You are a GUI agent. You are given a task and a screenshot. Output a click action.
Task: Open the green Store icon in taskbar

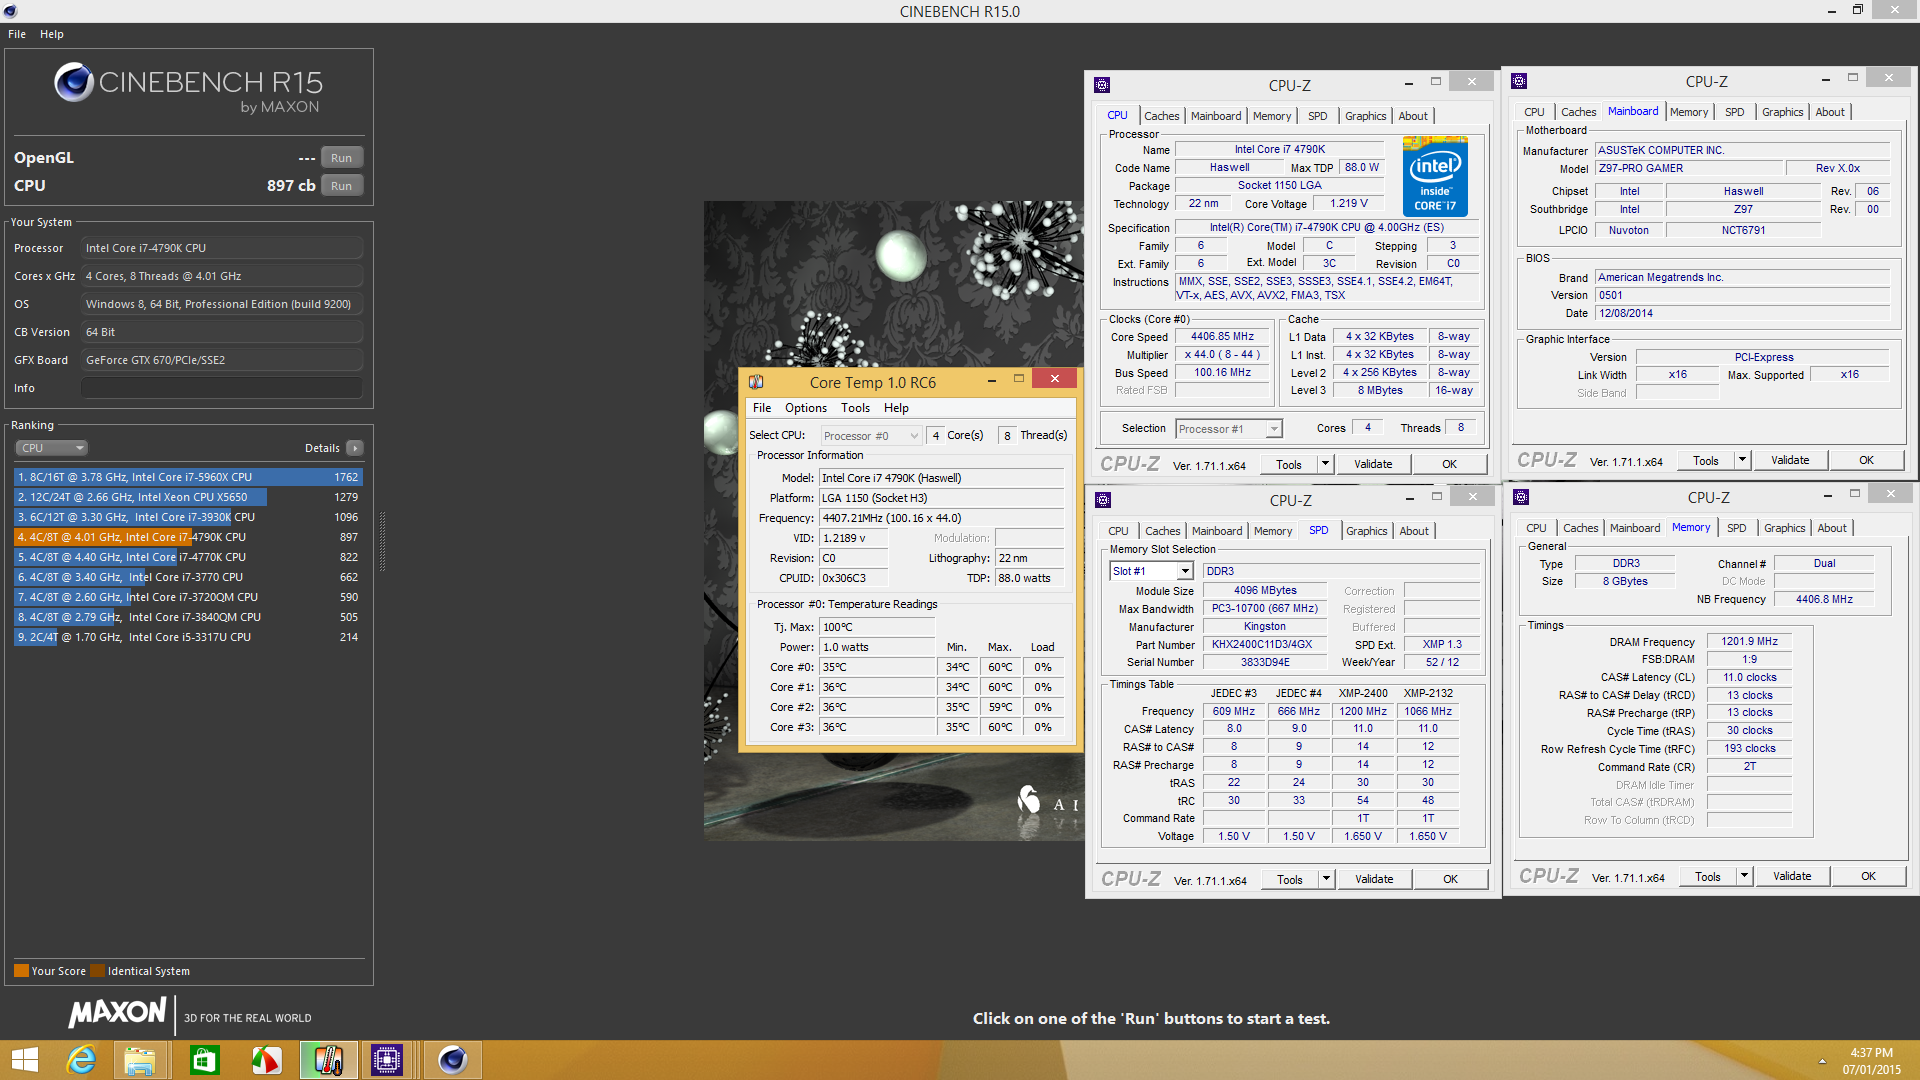point(204,1060)
